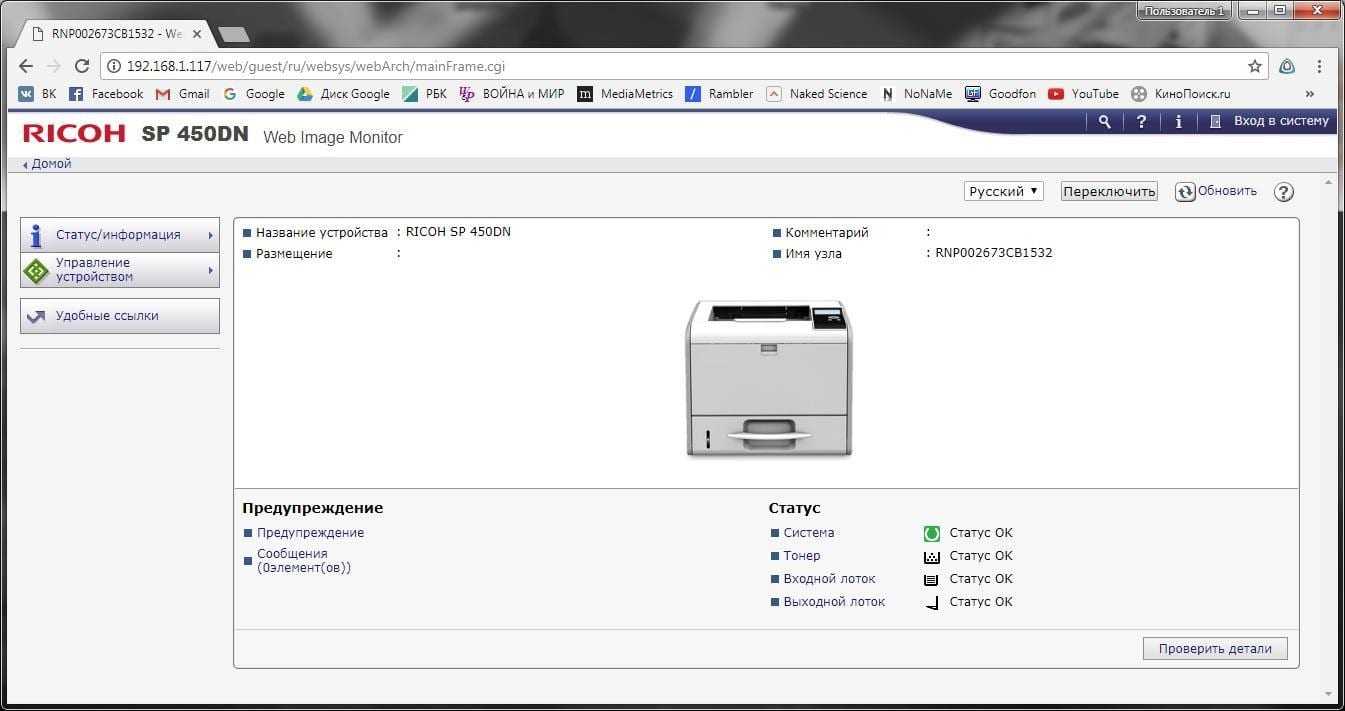
Task: Close the RNP002673CB1532 tab
Action: pyautogui.click(x=198, y=34)
